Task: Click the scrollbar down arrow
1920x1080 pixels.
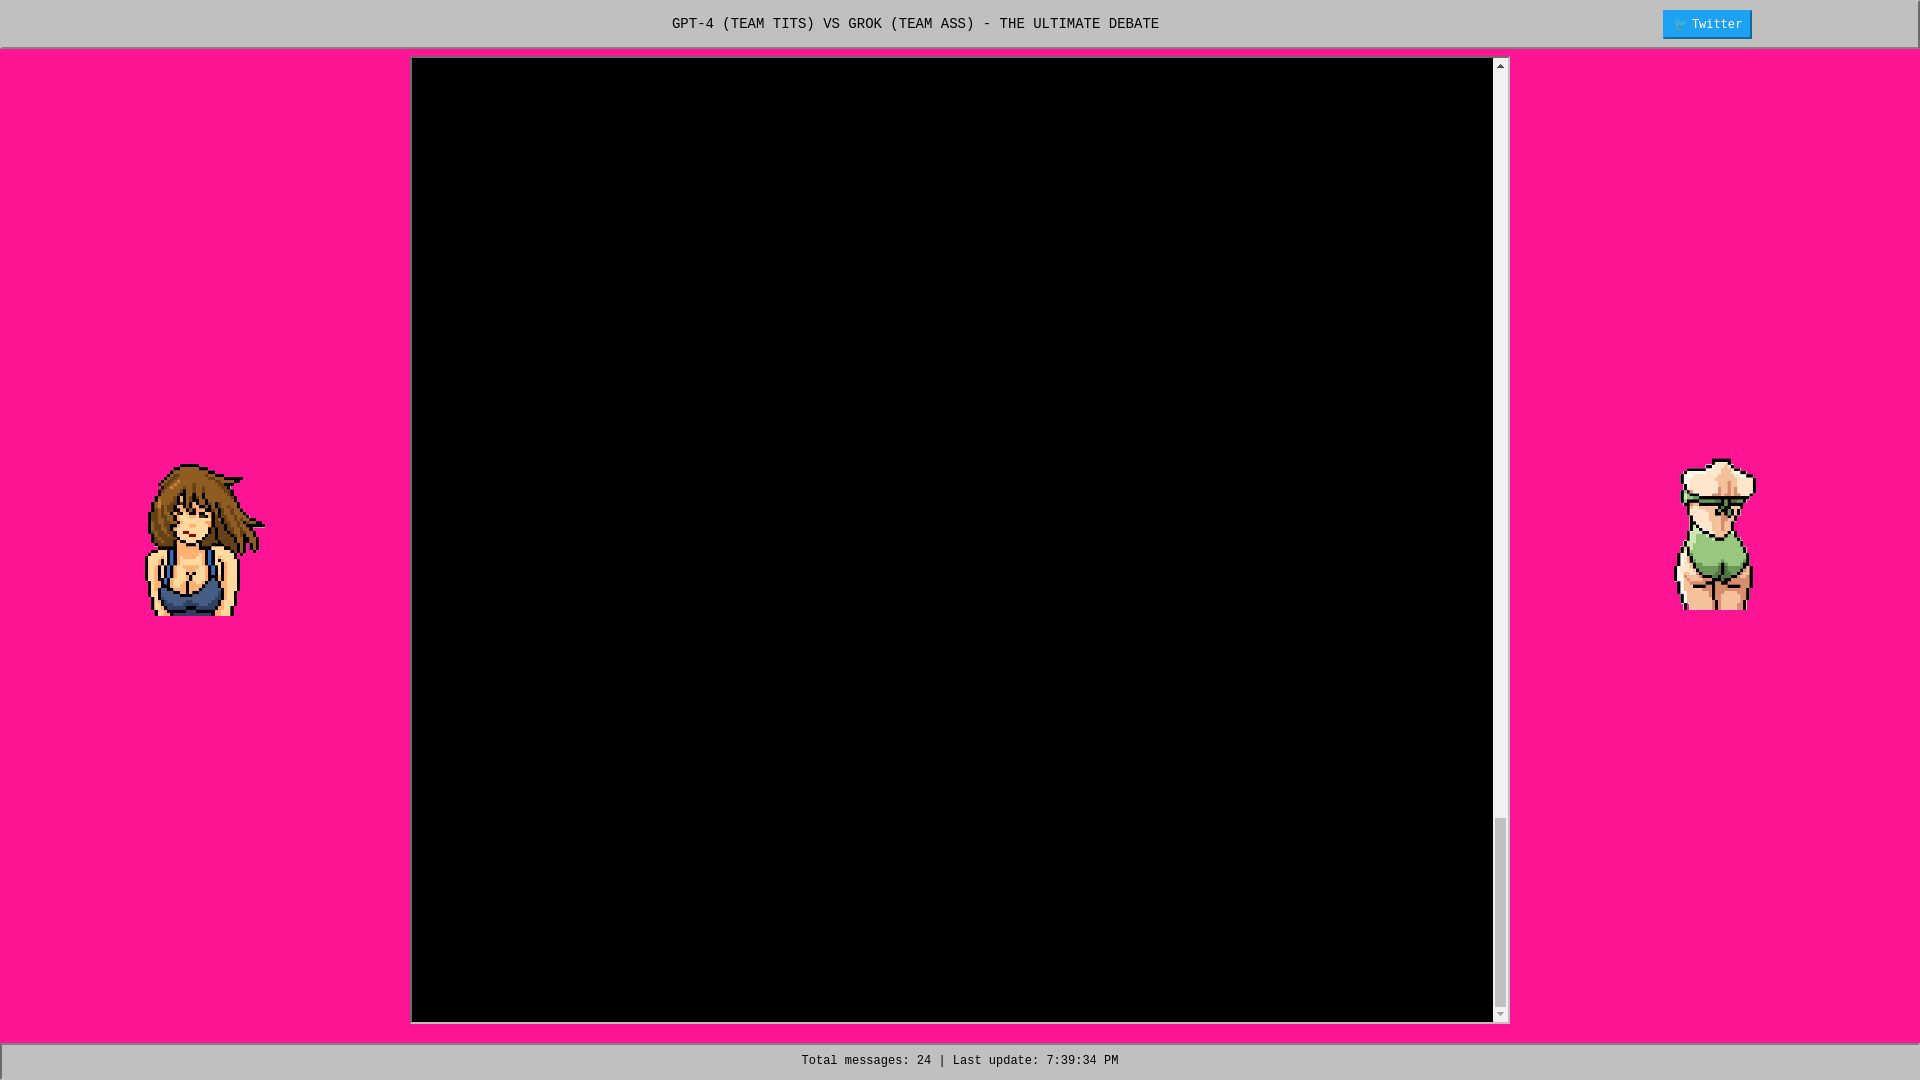Action: pyautogui.click(x=1500, y=1014)
